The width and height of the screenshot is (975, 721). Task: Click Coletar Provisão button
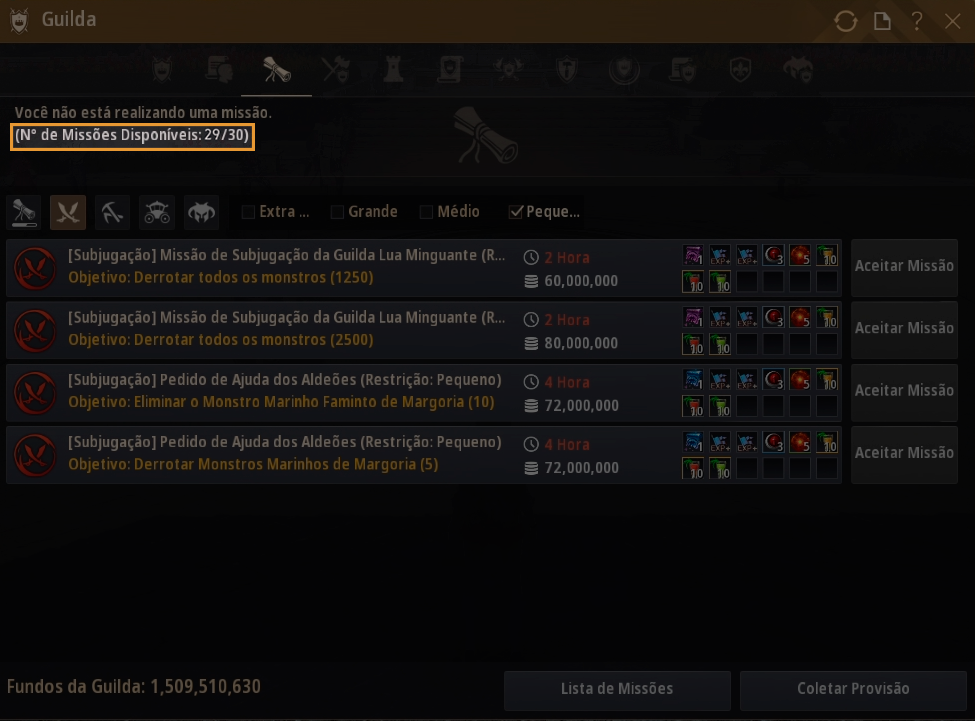[x=853, y=689]
